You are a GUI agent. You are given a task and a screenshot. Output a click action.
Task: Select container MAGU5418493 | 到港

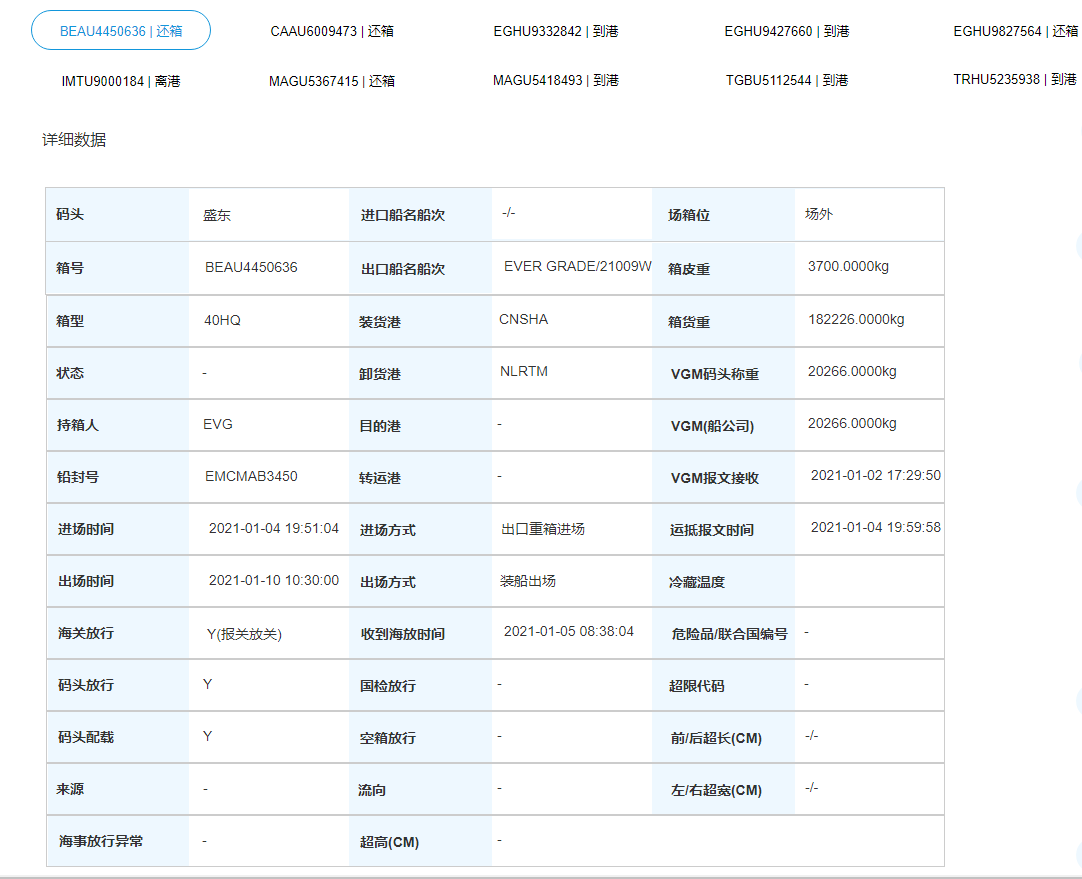[x=555, y=81]
